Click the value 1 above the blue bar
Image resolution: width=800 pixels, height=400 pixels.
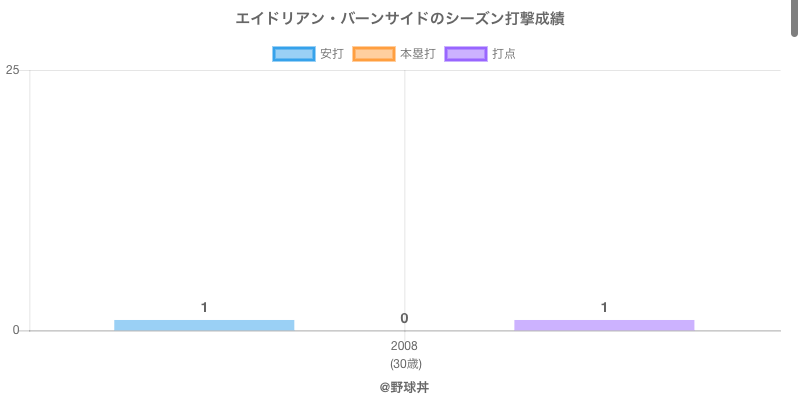coord(204,307)
